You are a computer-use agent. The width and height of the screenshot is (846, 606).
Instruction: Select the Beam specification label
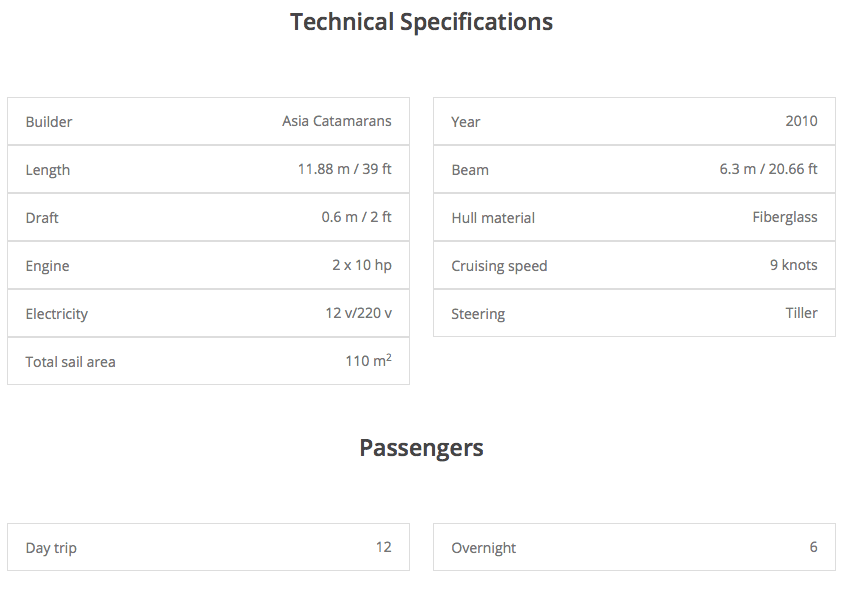(470, 170)
